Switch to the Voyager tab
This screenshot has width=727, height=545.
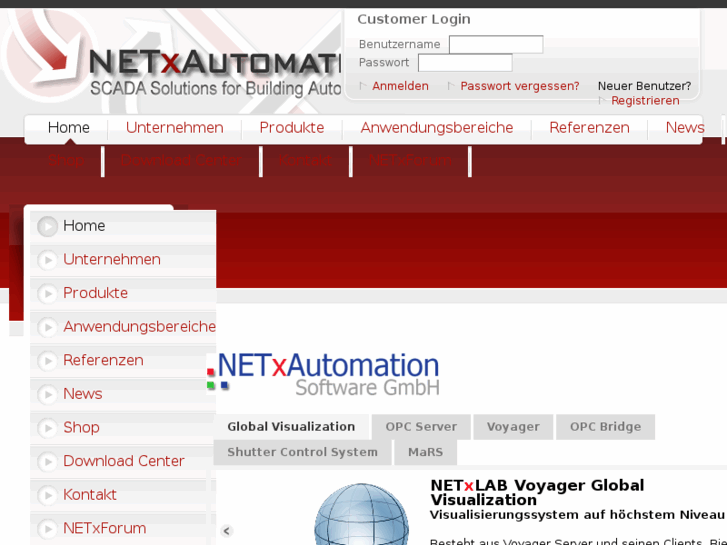pos(513,427)
